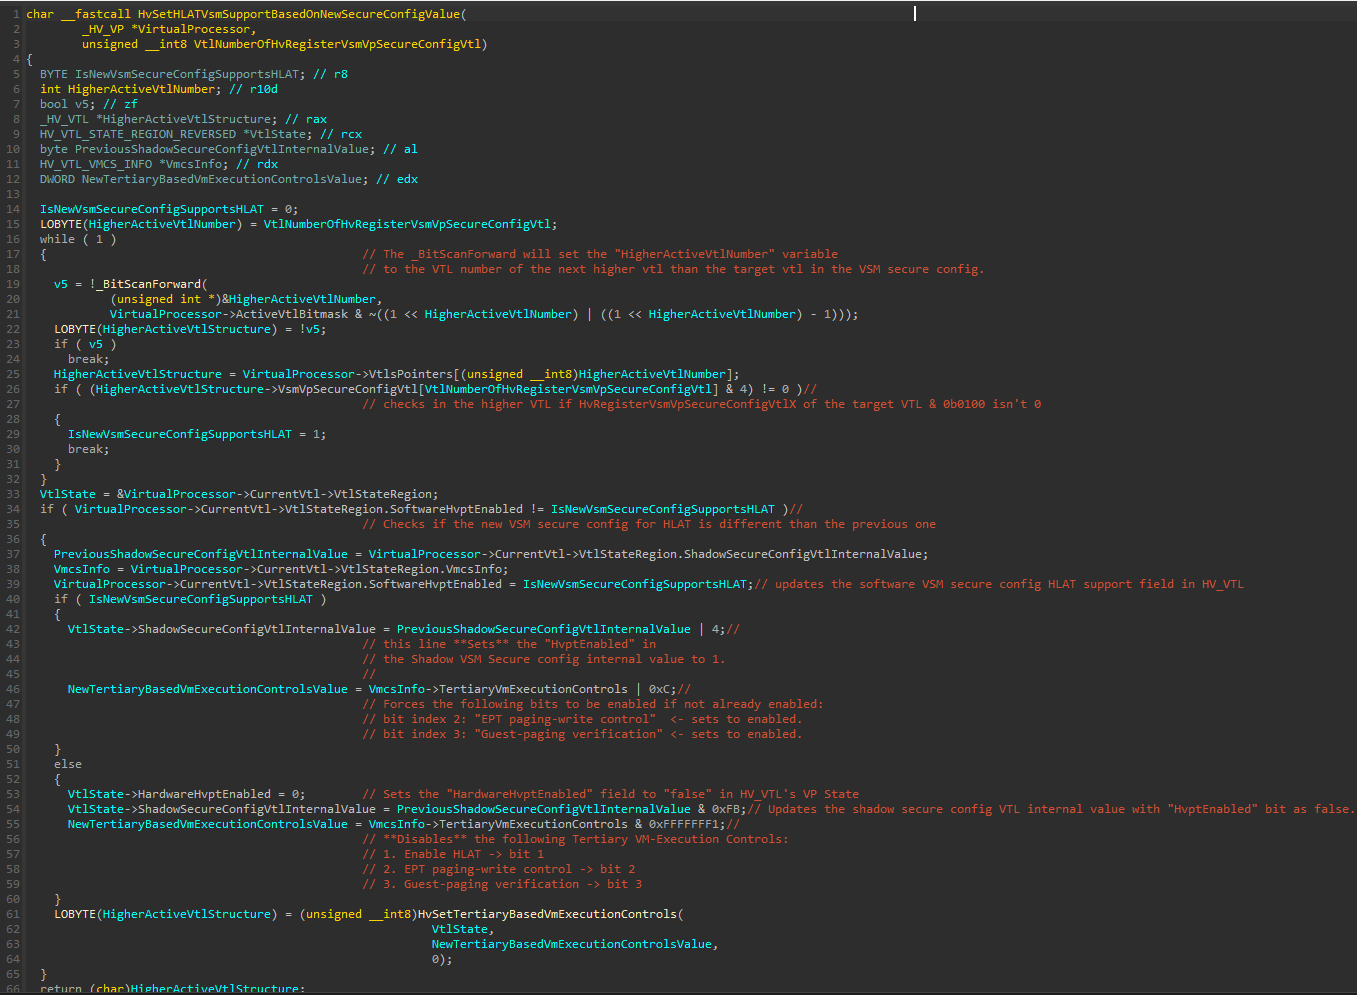Click the HvSetTertiaryBasedVmExecutionControls call on line 61
The width and height of the screenshot is (1357, 995).
coord(547,914)
